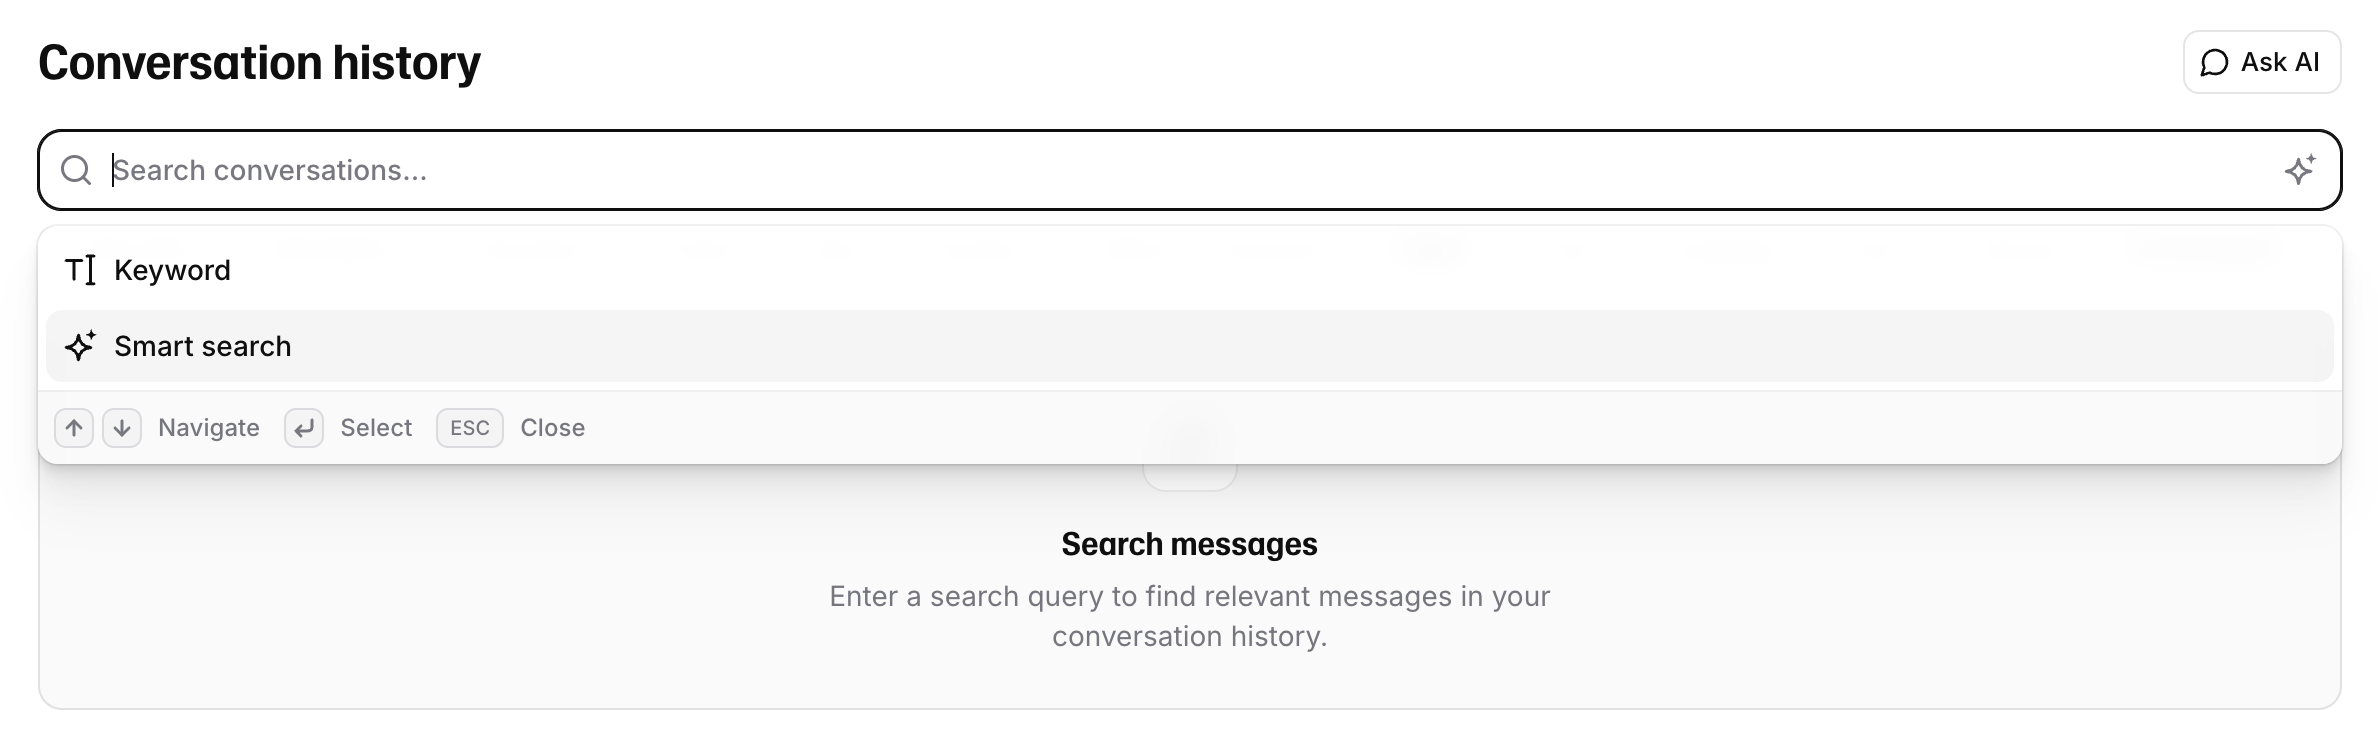Click the enter key Select icon

tap(304, 427)
